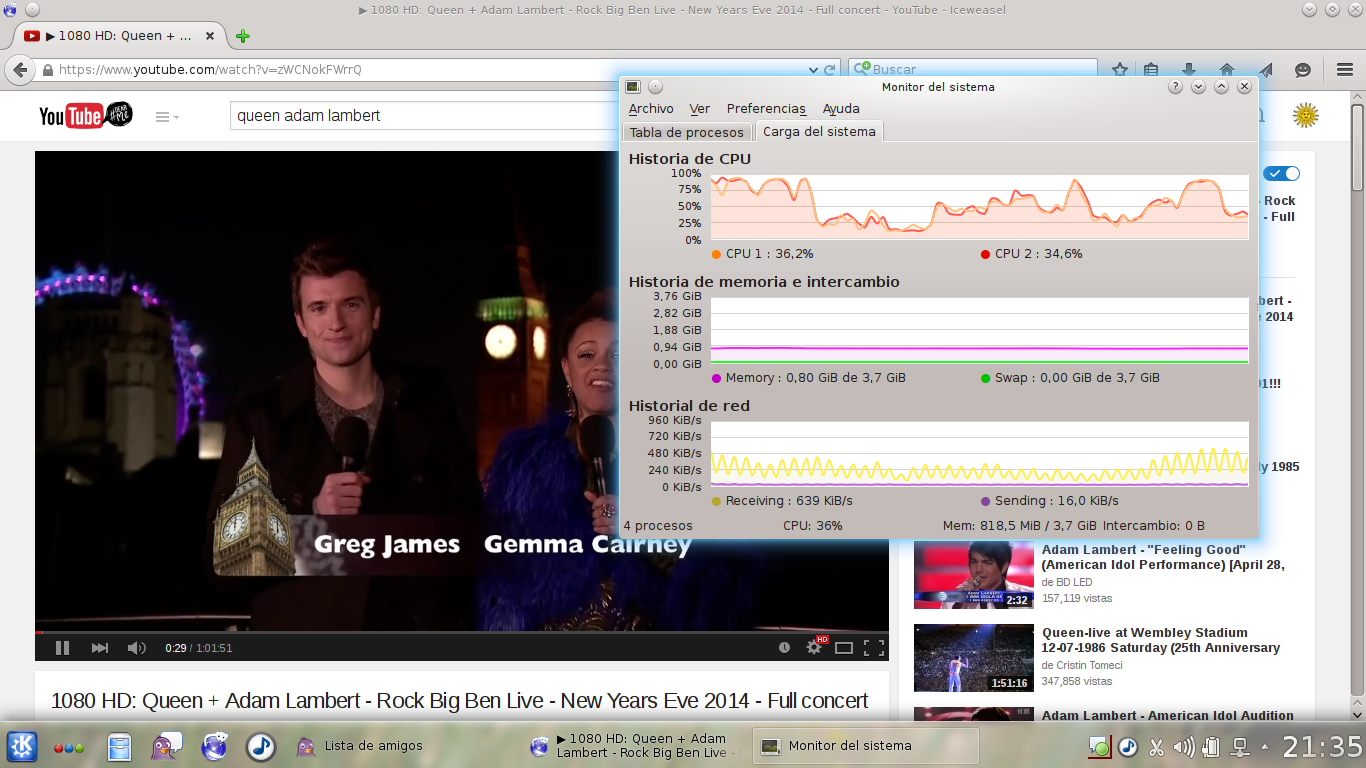Click the YouTube search field
The height and width of the screenshot is (768, 1366).
tap(424, 115)
